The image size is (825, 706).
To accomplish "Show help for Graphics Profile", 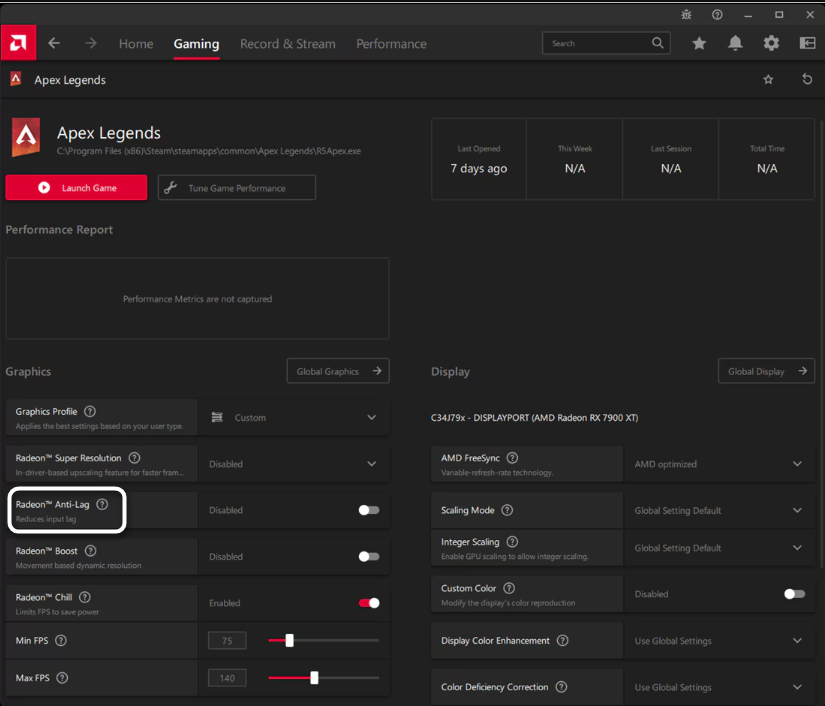I will point(90,411).
